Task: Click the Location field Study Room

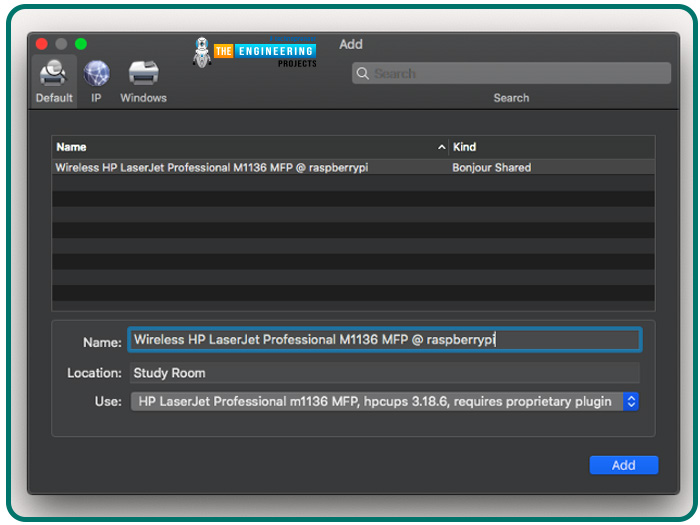Action: point(385,373)
